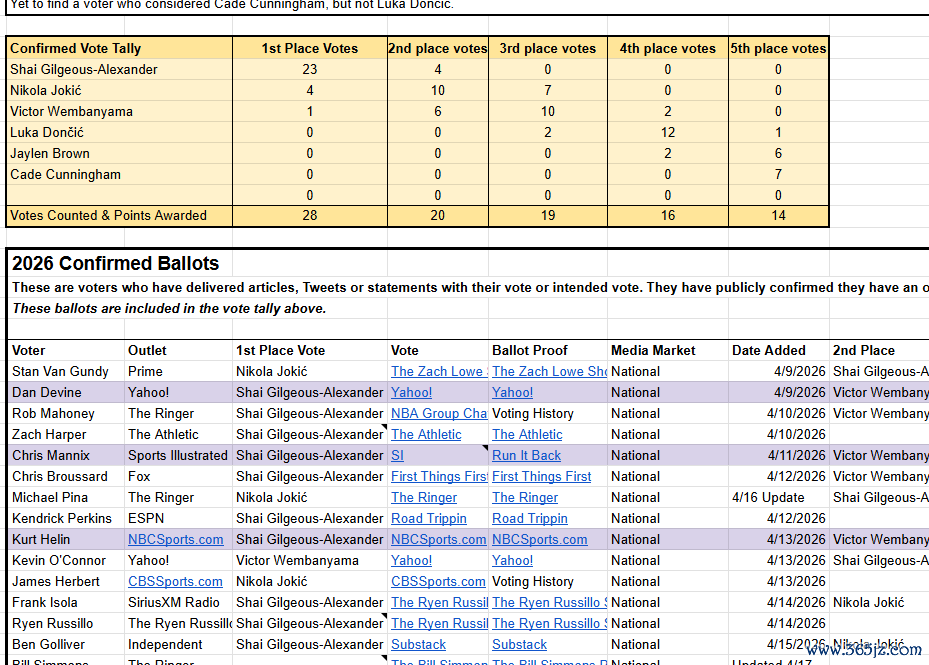Viewport: 929px width, 665px height.
Task: Select the Stan Van Gundy voter cell
Action: [60, 371]
